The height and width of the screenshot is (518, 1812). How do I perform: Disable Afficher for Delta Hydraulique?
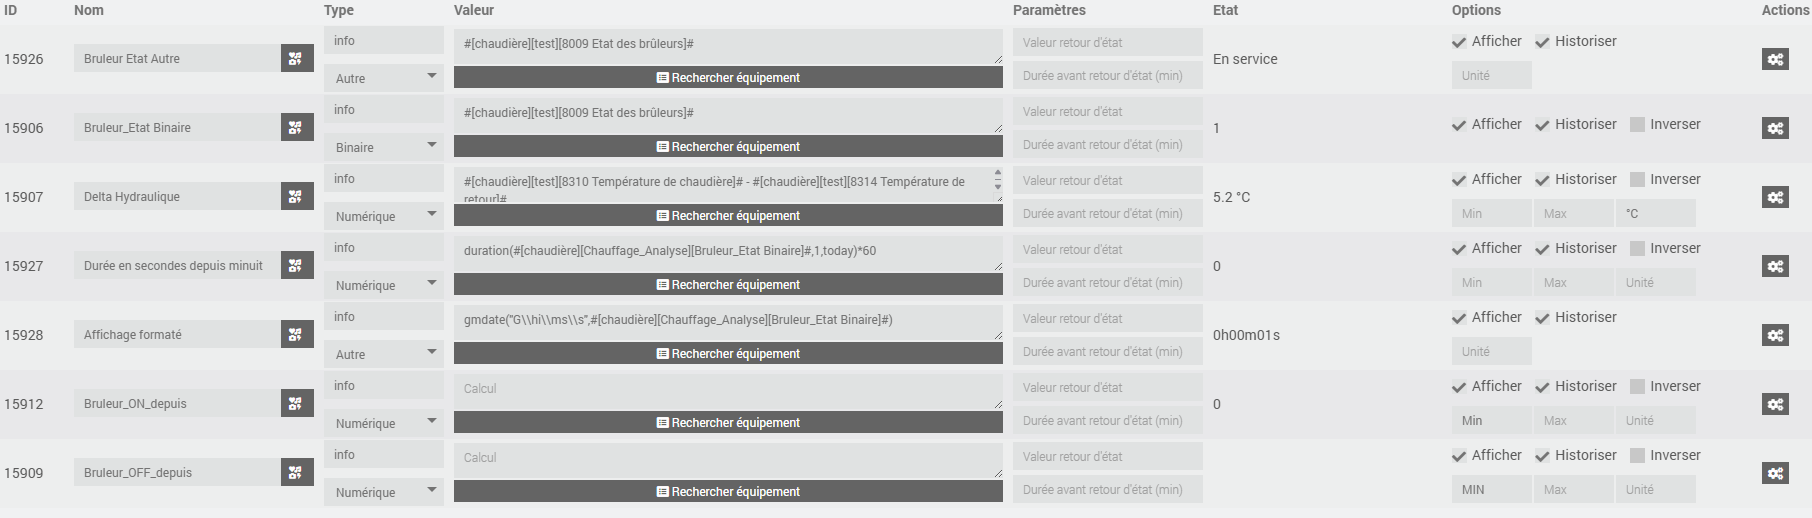coord(1459,180)
